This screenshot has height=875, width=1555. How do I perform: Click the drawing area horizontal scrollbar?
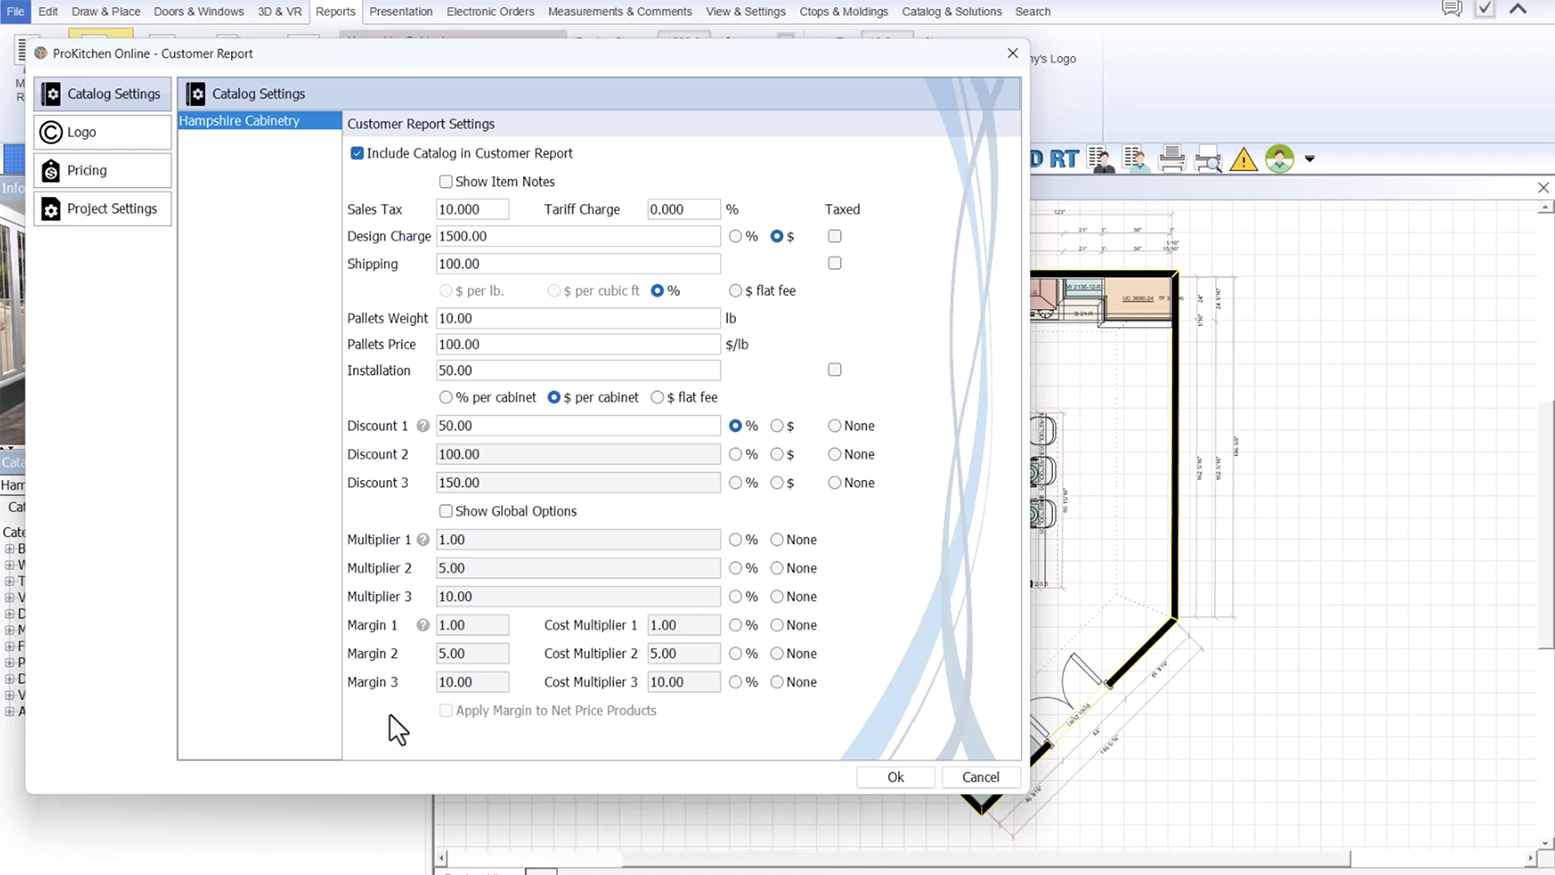984,858
